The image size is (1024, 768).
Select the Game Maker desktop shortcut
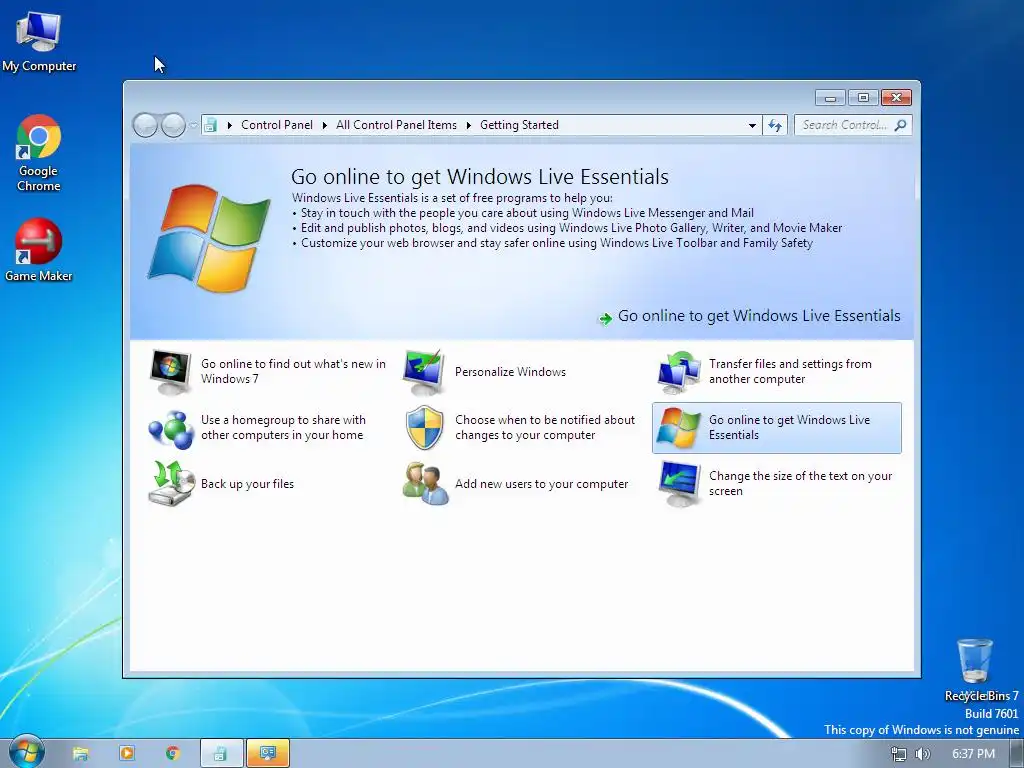coord(39,250)
